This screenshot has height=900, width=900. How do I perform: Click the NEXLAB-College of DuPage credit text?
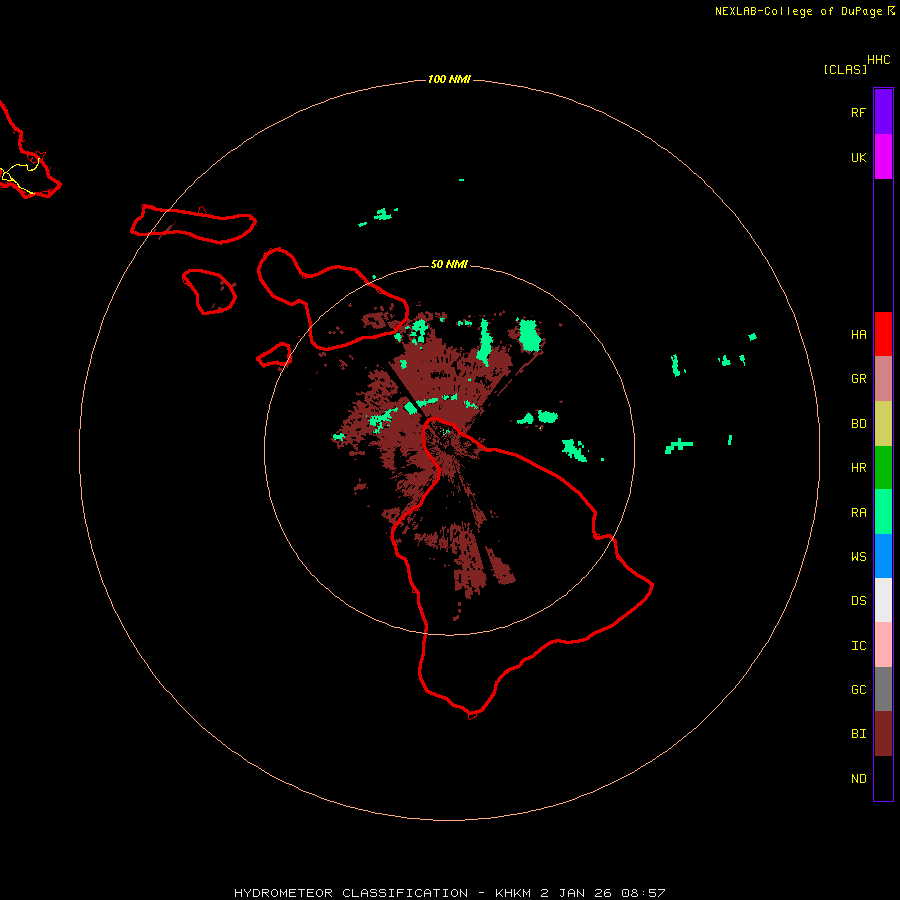pos(798,11)
